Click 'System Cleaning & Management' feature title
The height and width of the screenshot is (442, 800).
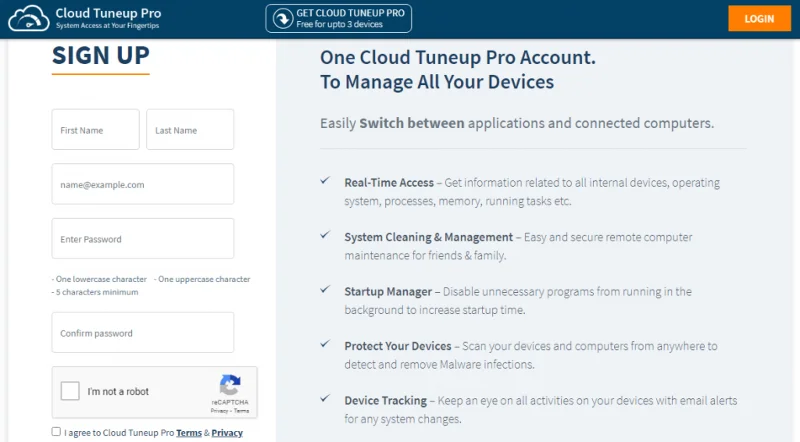point(429,237)
